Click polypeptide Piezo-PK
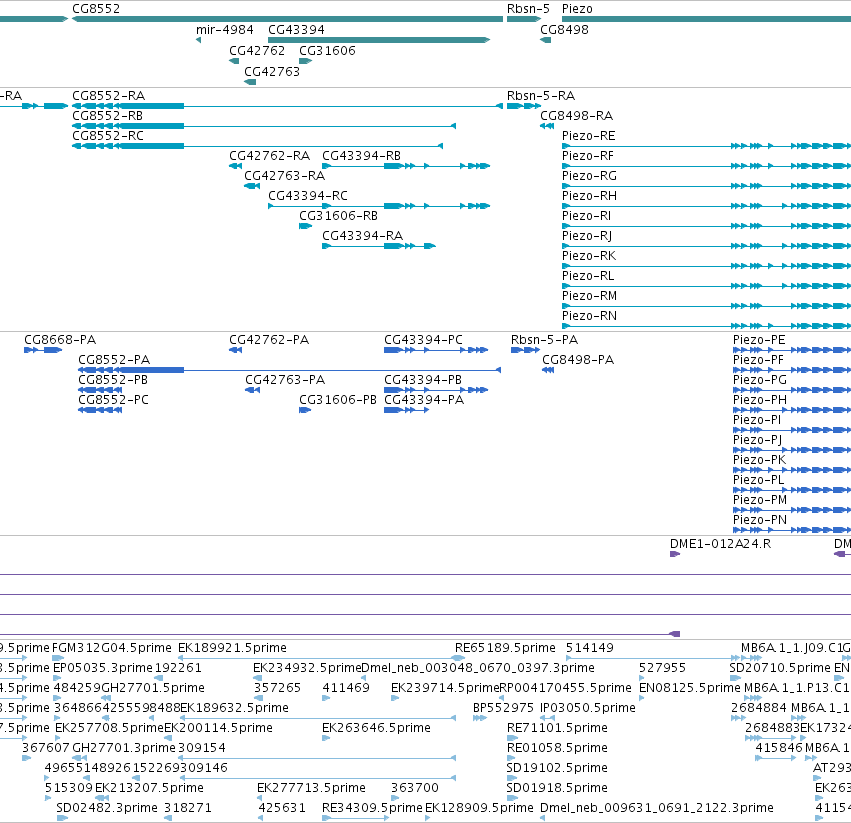This screenshot has width=851, height=823. 759,460
